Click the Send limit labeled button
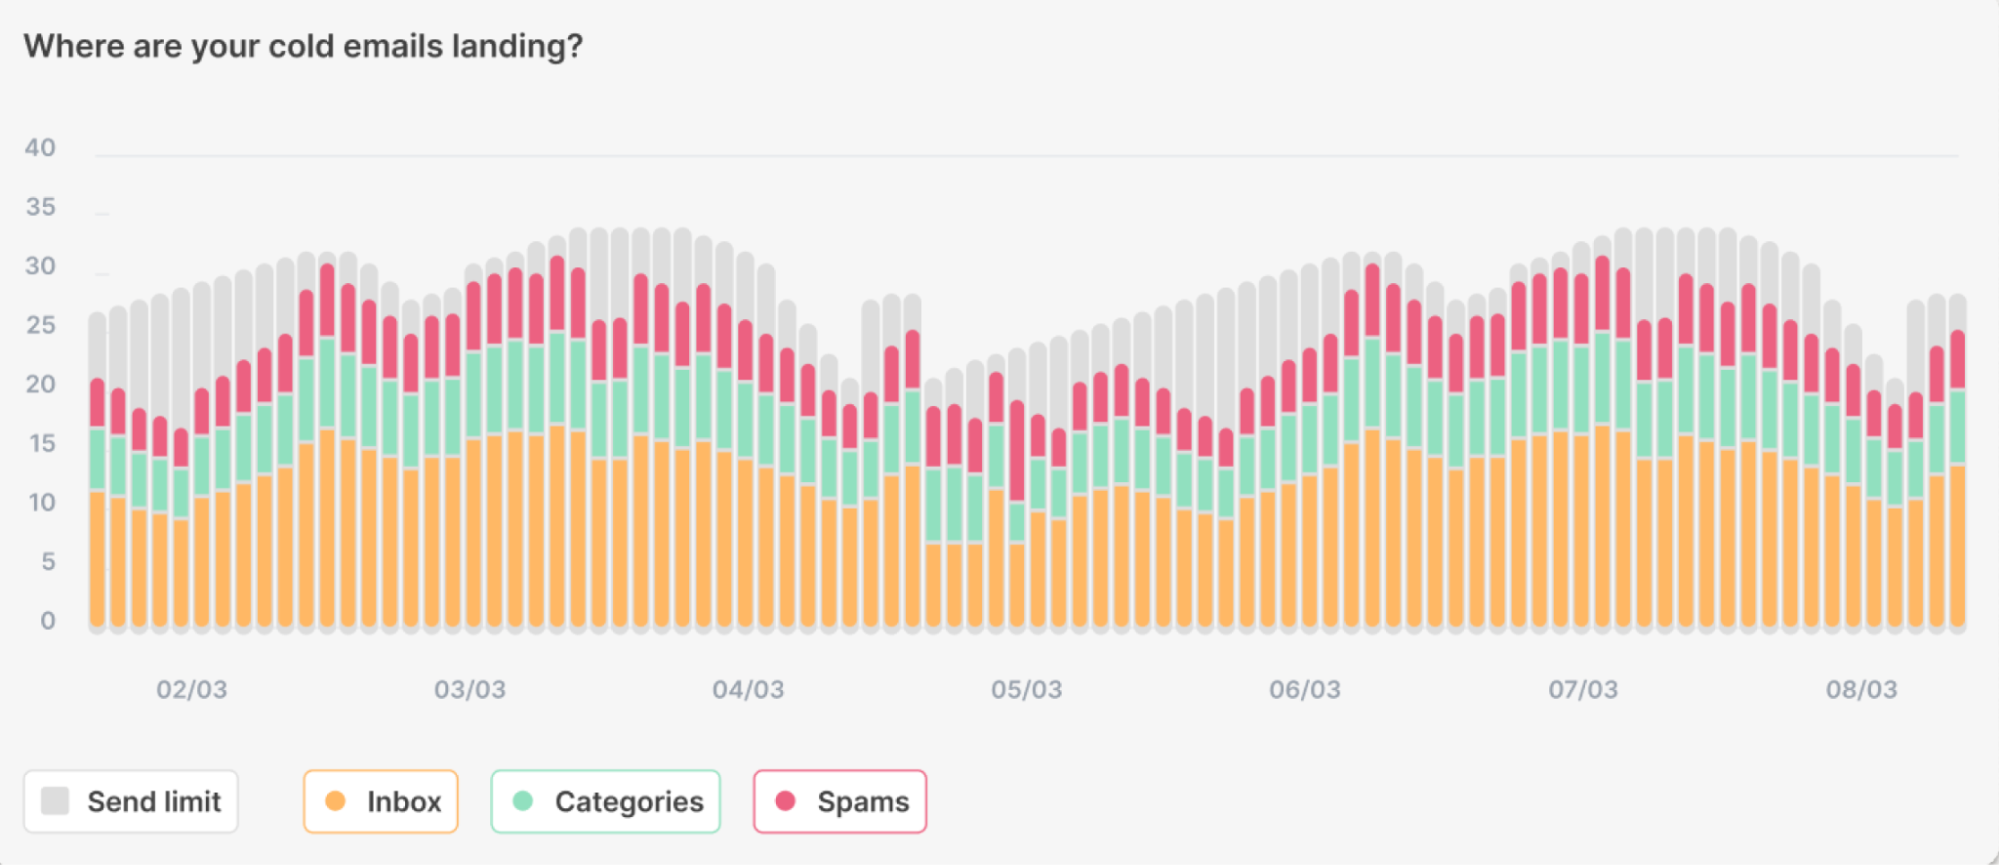Screen dimensions: 1999x865 point(131,801)
